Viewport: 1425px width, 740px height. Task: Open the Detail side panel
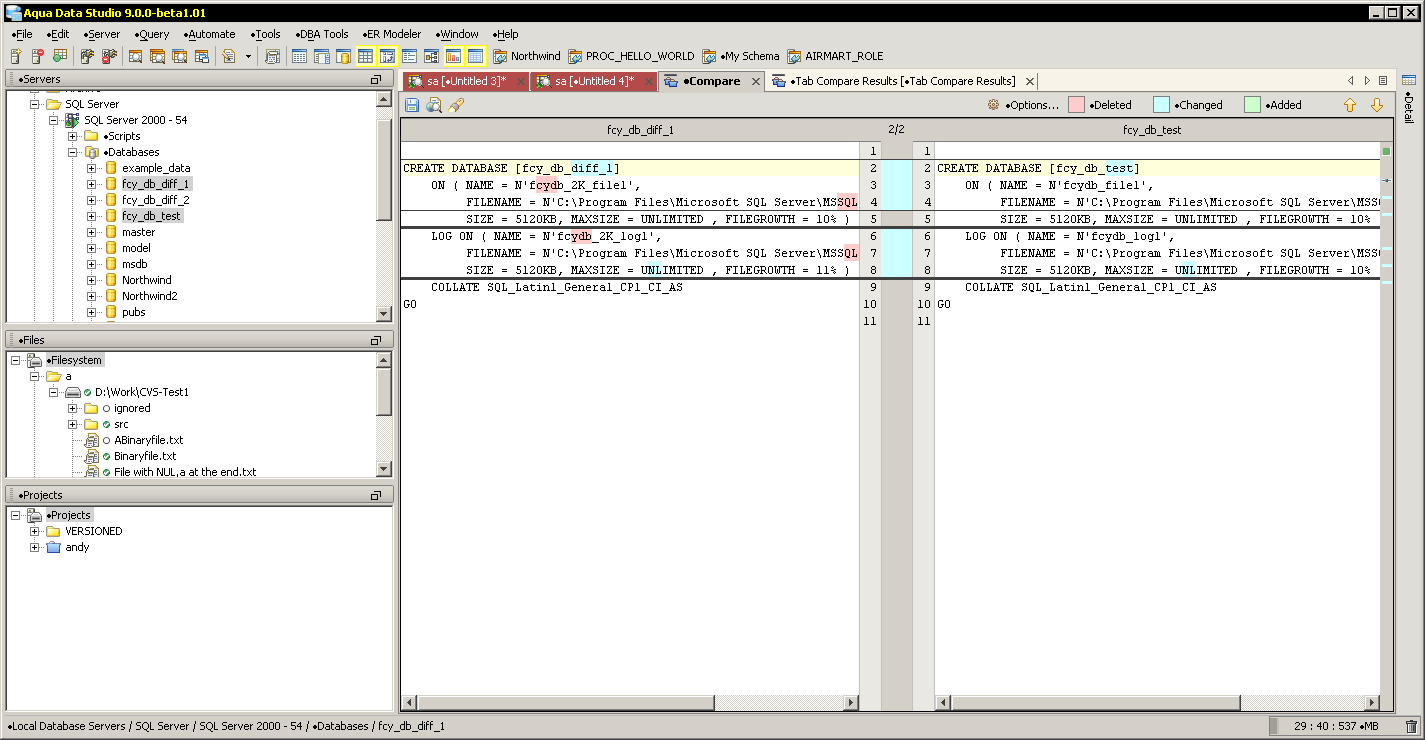[x=1409, y=101]
